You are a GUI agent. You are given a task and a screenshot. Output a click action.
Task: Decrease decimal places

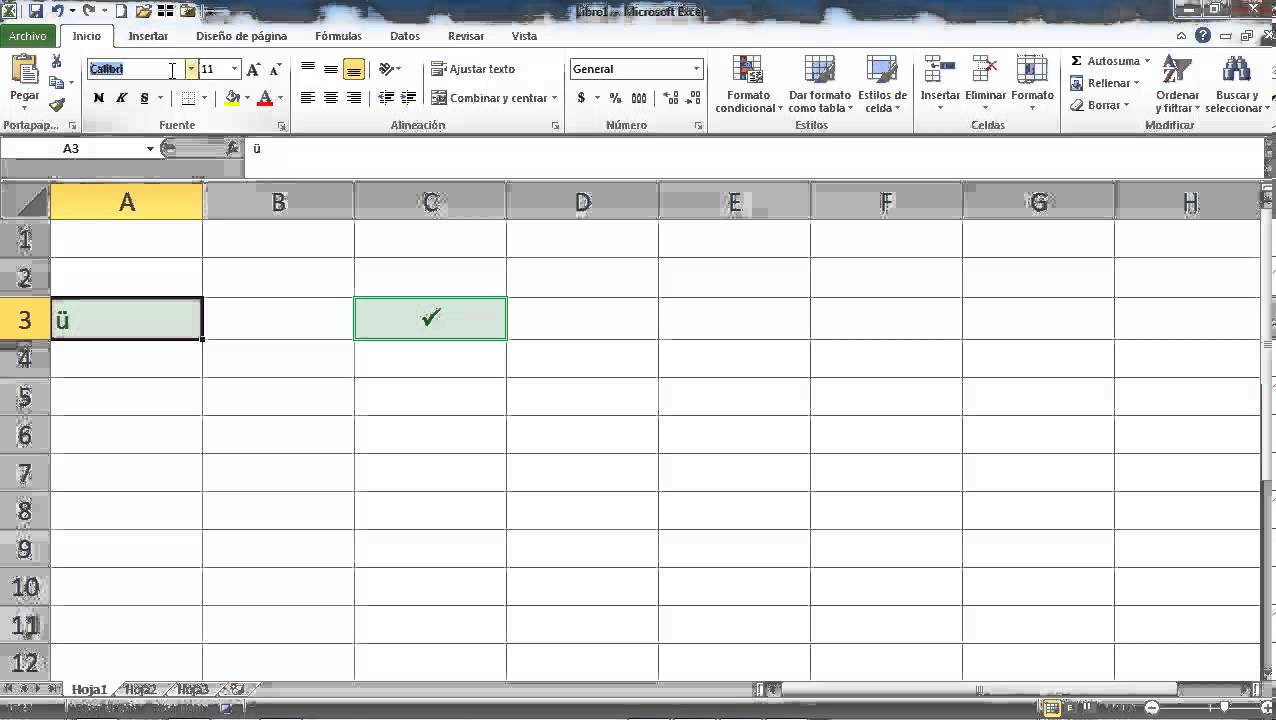(x=692, y=98)
